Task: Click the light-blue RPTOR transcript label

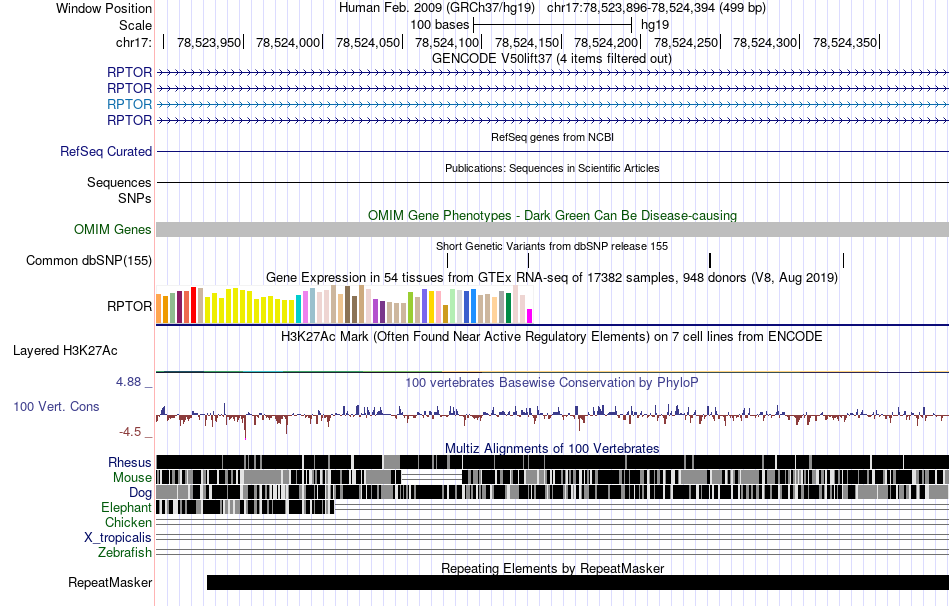Action: [129, 104]
